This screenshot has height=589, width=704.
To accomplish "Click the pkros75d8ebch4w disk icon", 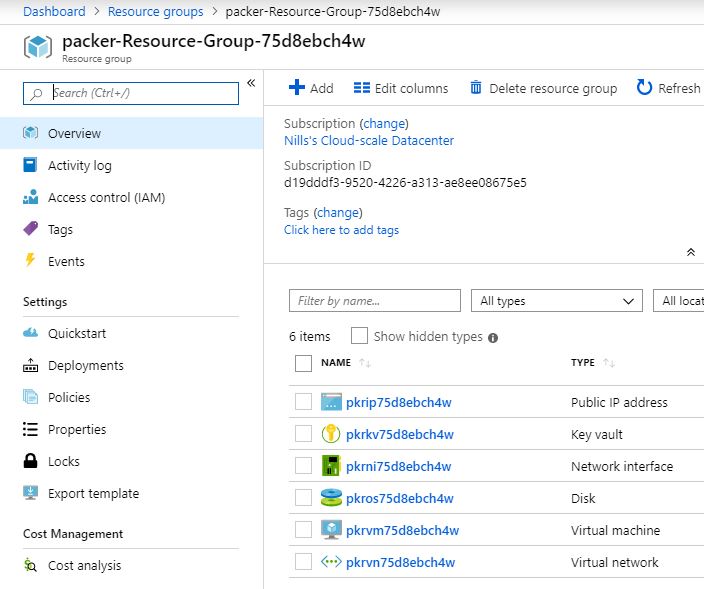I will (x=331, y=498).
